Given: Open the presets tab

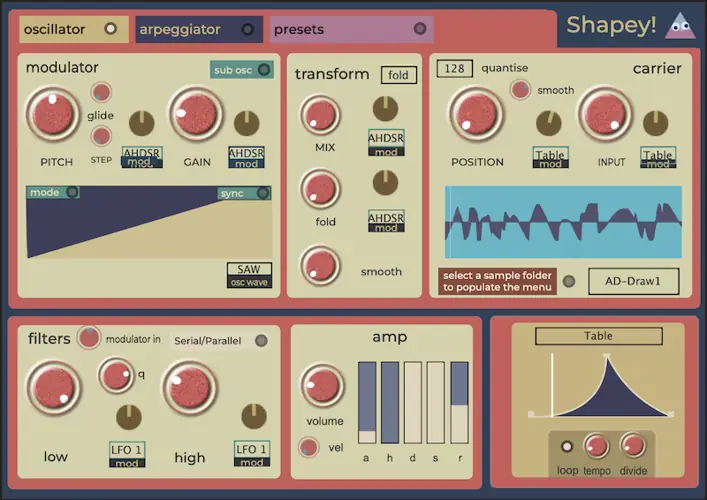Looking at the screenshot, I should coord(349,29).
